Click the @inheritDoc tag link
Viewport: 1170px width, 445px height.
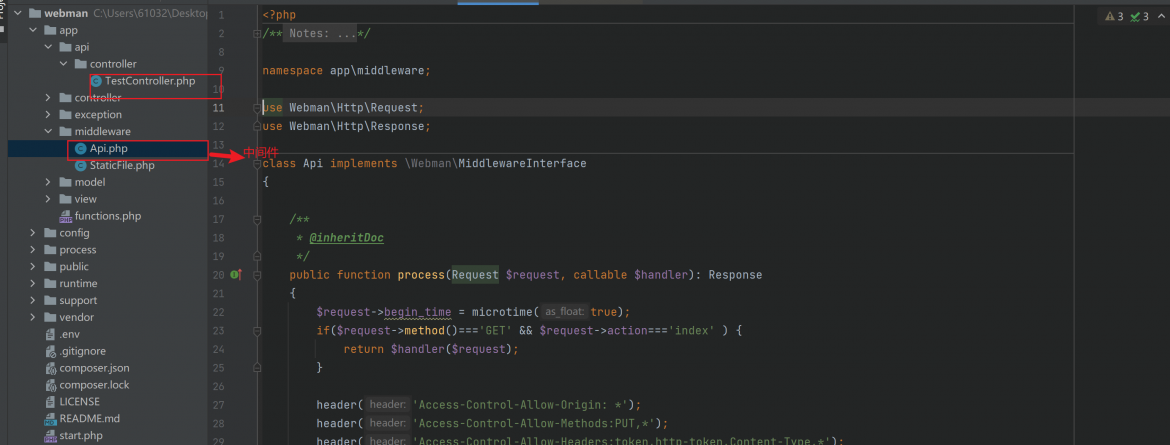coord(346,237)
